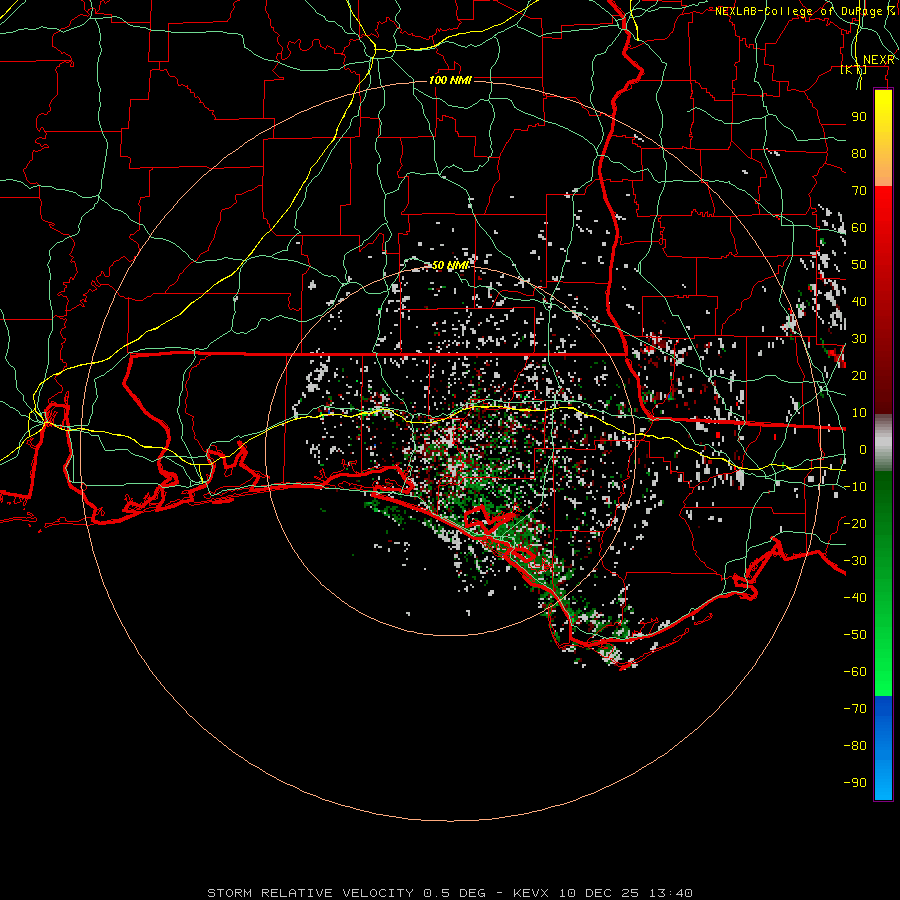
Task: Click the 80 value on velocity scale
Action: [859, 154]
